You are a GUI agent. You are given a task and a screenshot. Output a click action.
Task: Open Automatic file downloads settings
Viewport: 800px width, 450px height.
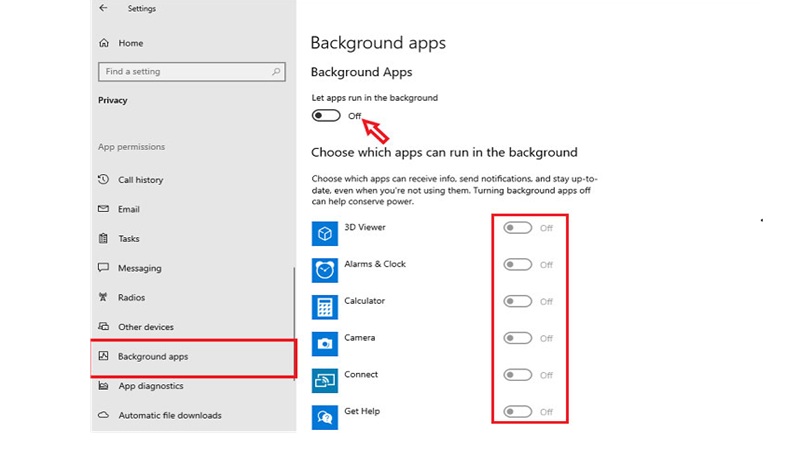coord(169,415)
